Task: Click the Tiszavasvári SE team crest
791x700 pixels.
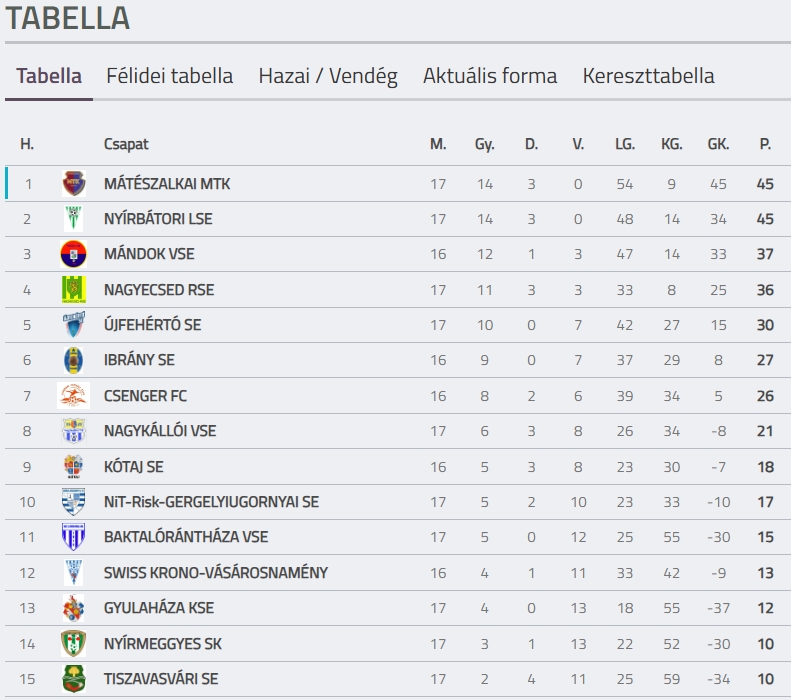Action: (74, 679)
